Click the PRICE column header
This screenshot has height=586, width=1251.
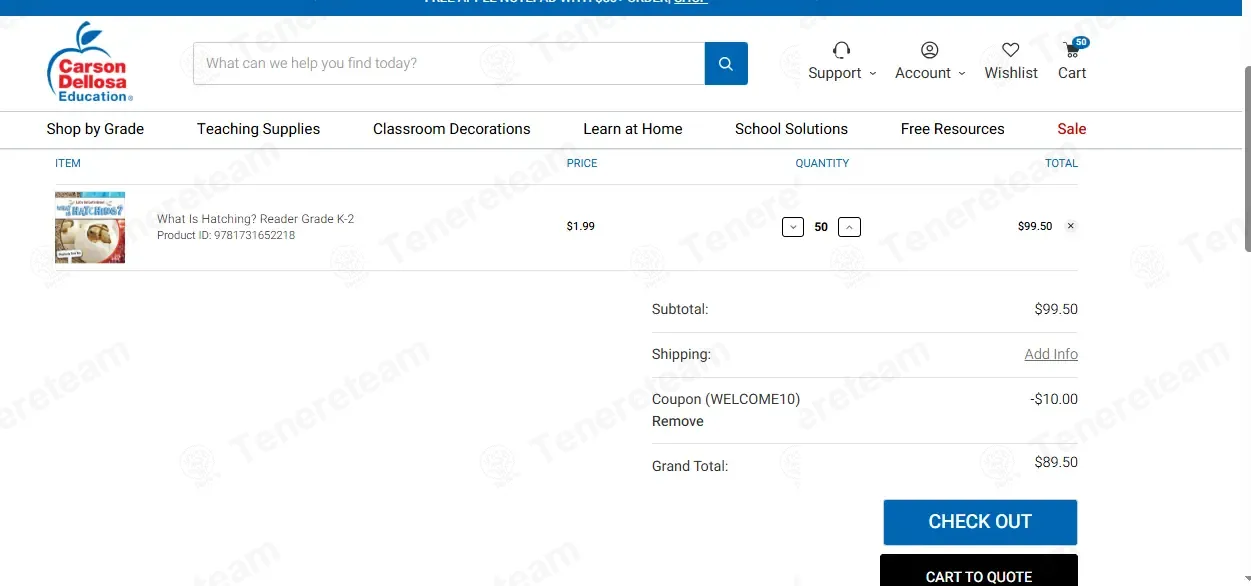tap(582, 163)
